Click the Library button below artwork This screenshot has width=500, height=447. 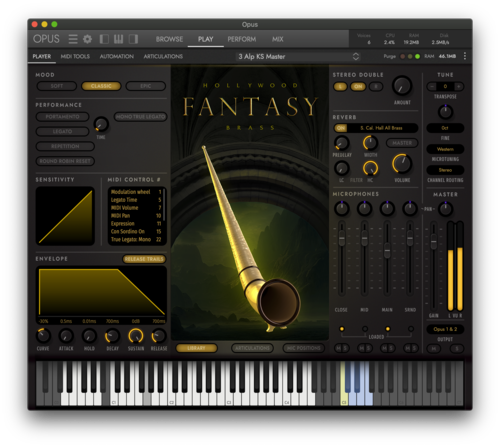tap(196, 348)
